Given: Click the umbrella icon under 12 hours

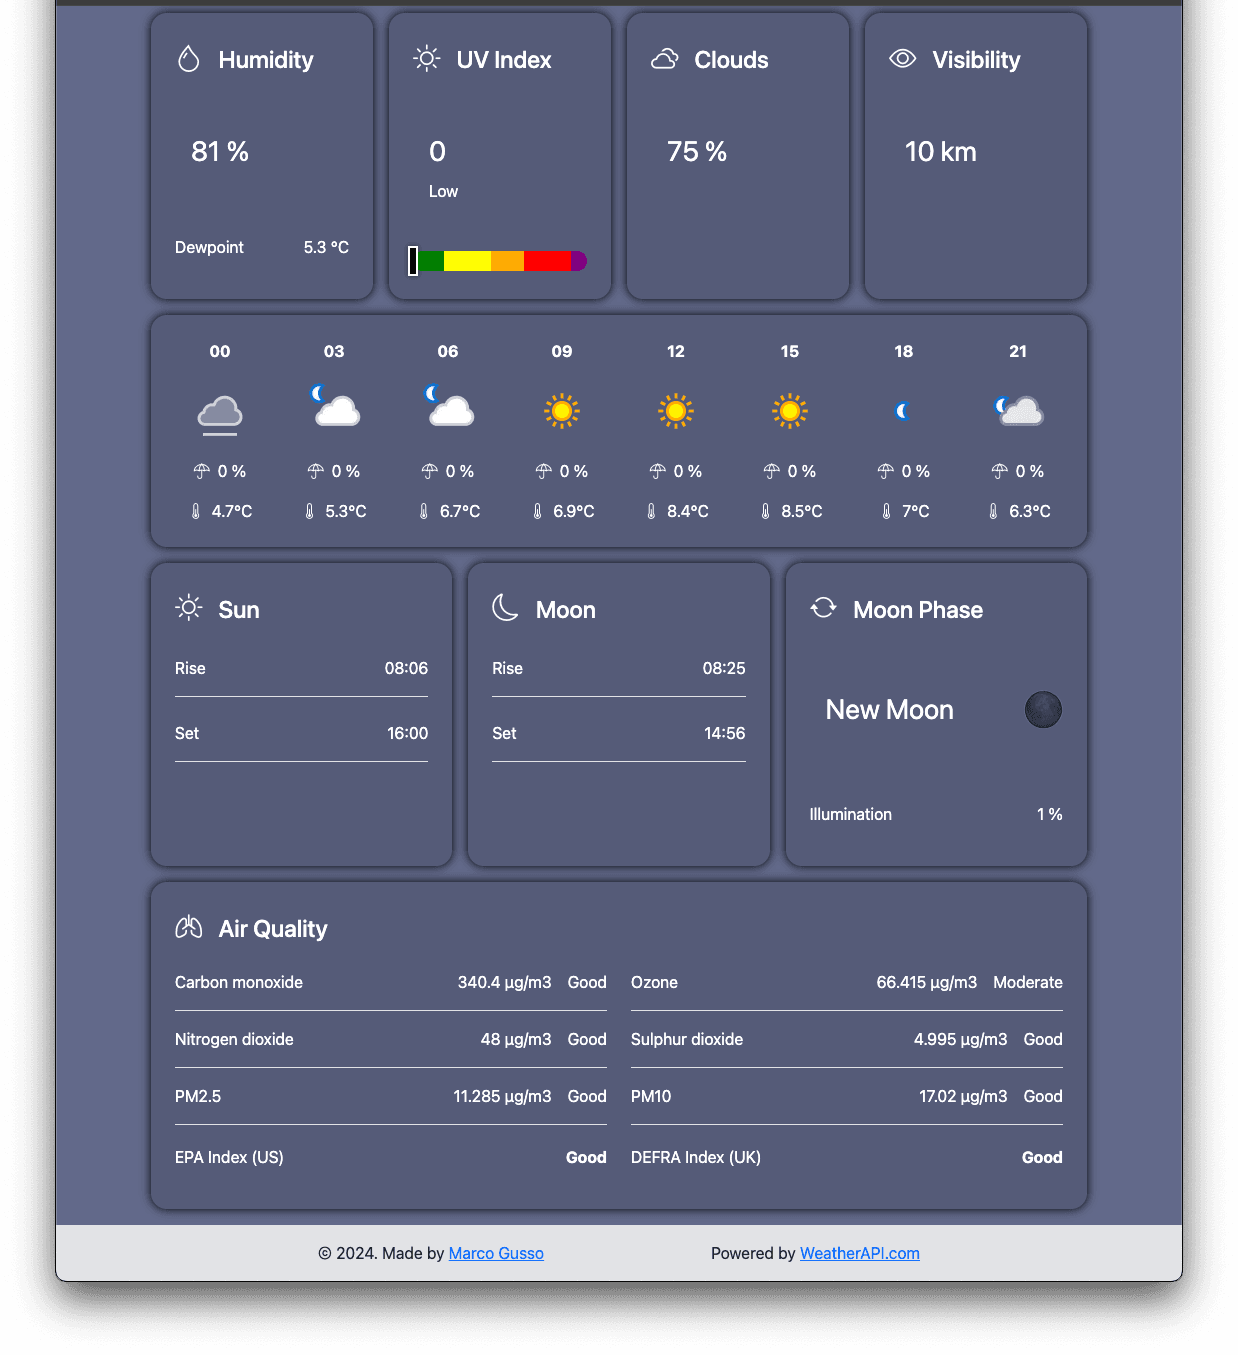Looking at the screenshot, I should [x=657, y=470].
